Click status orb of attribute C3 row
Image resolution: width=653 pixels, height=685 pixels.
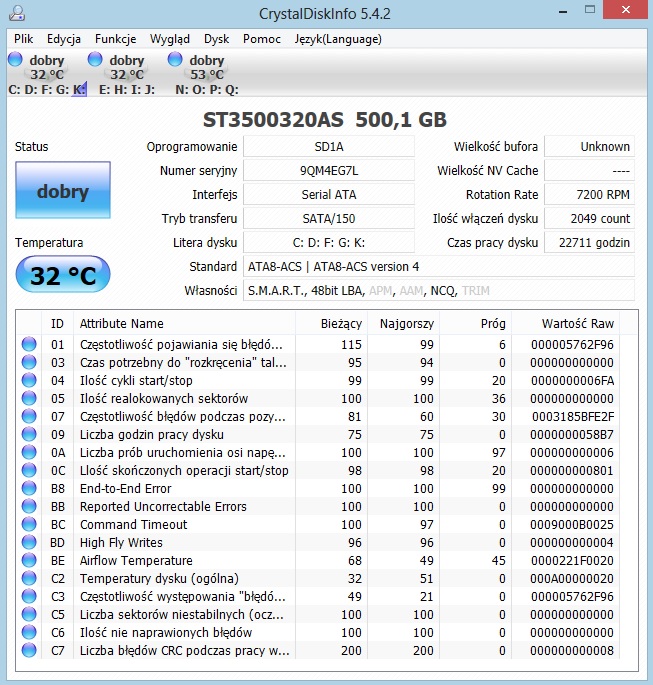[x=29, y=596]
